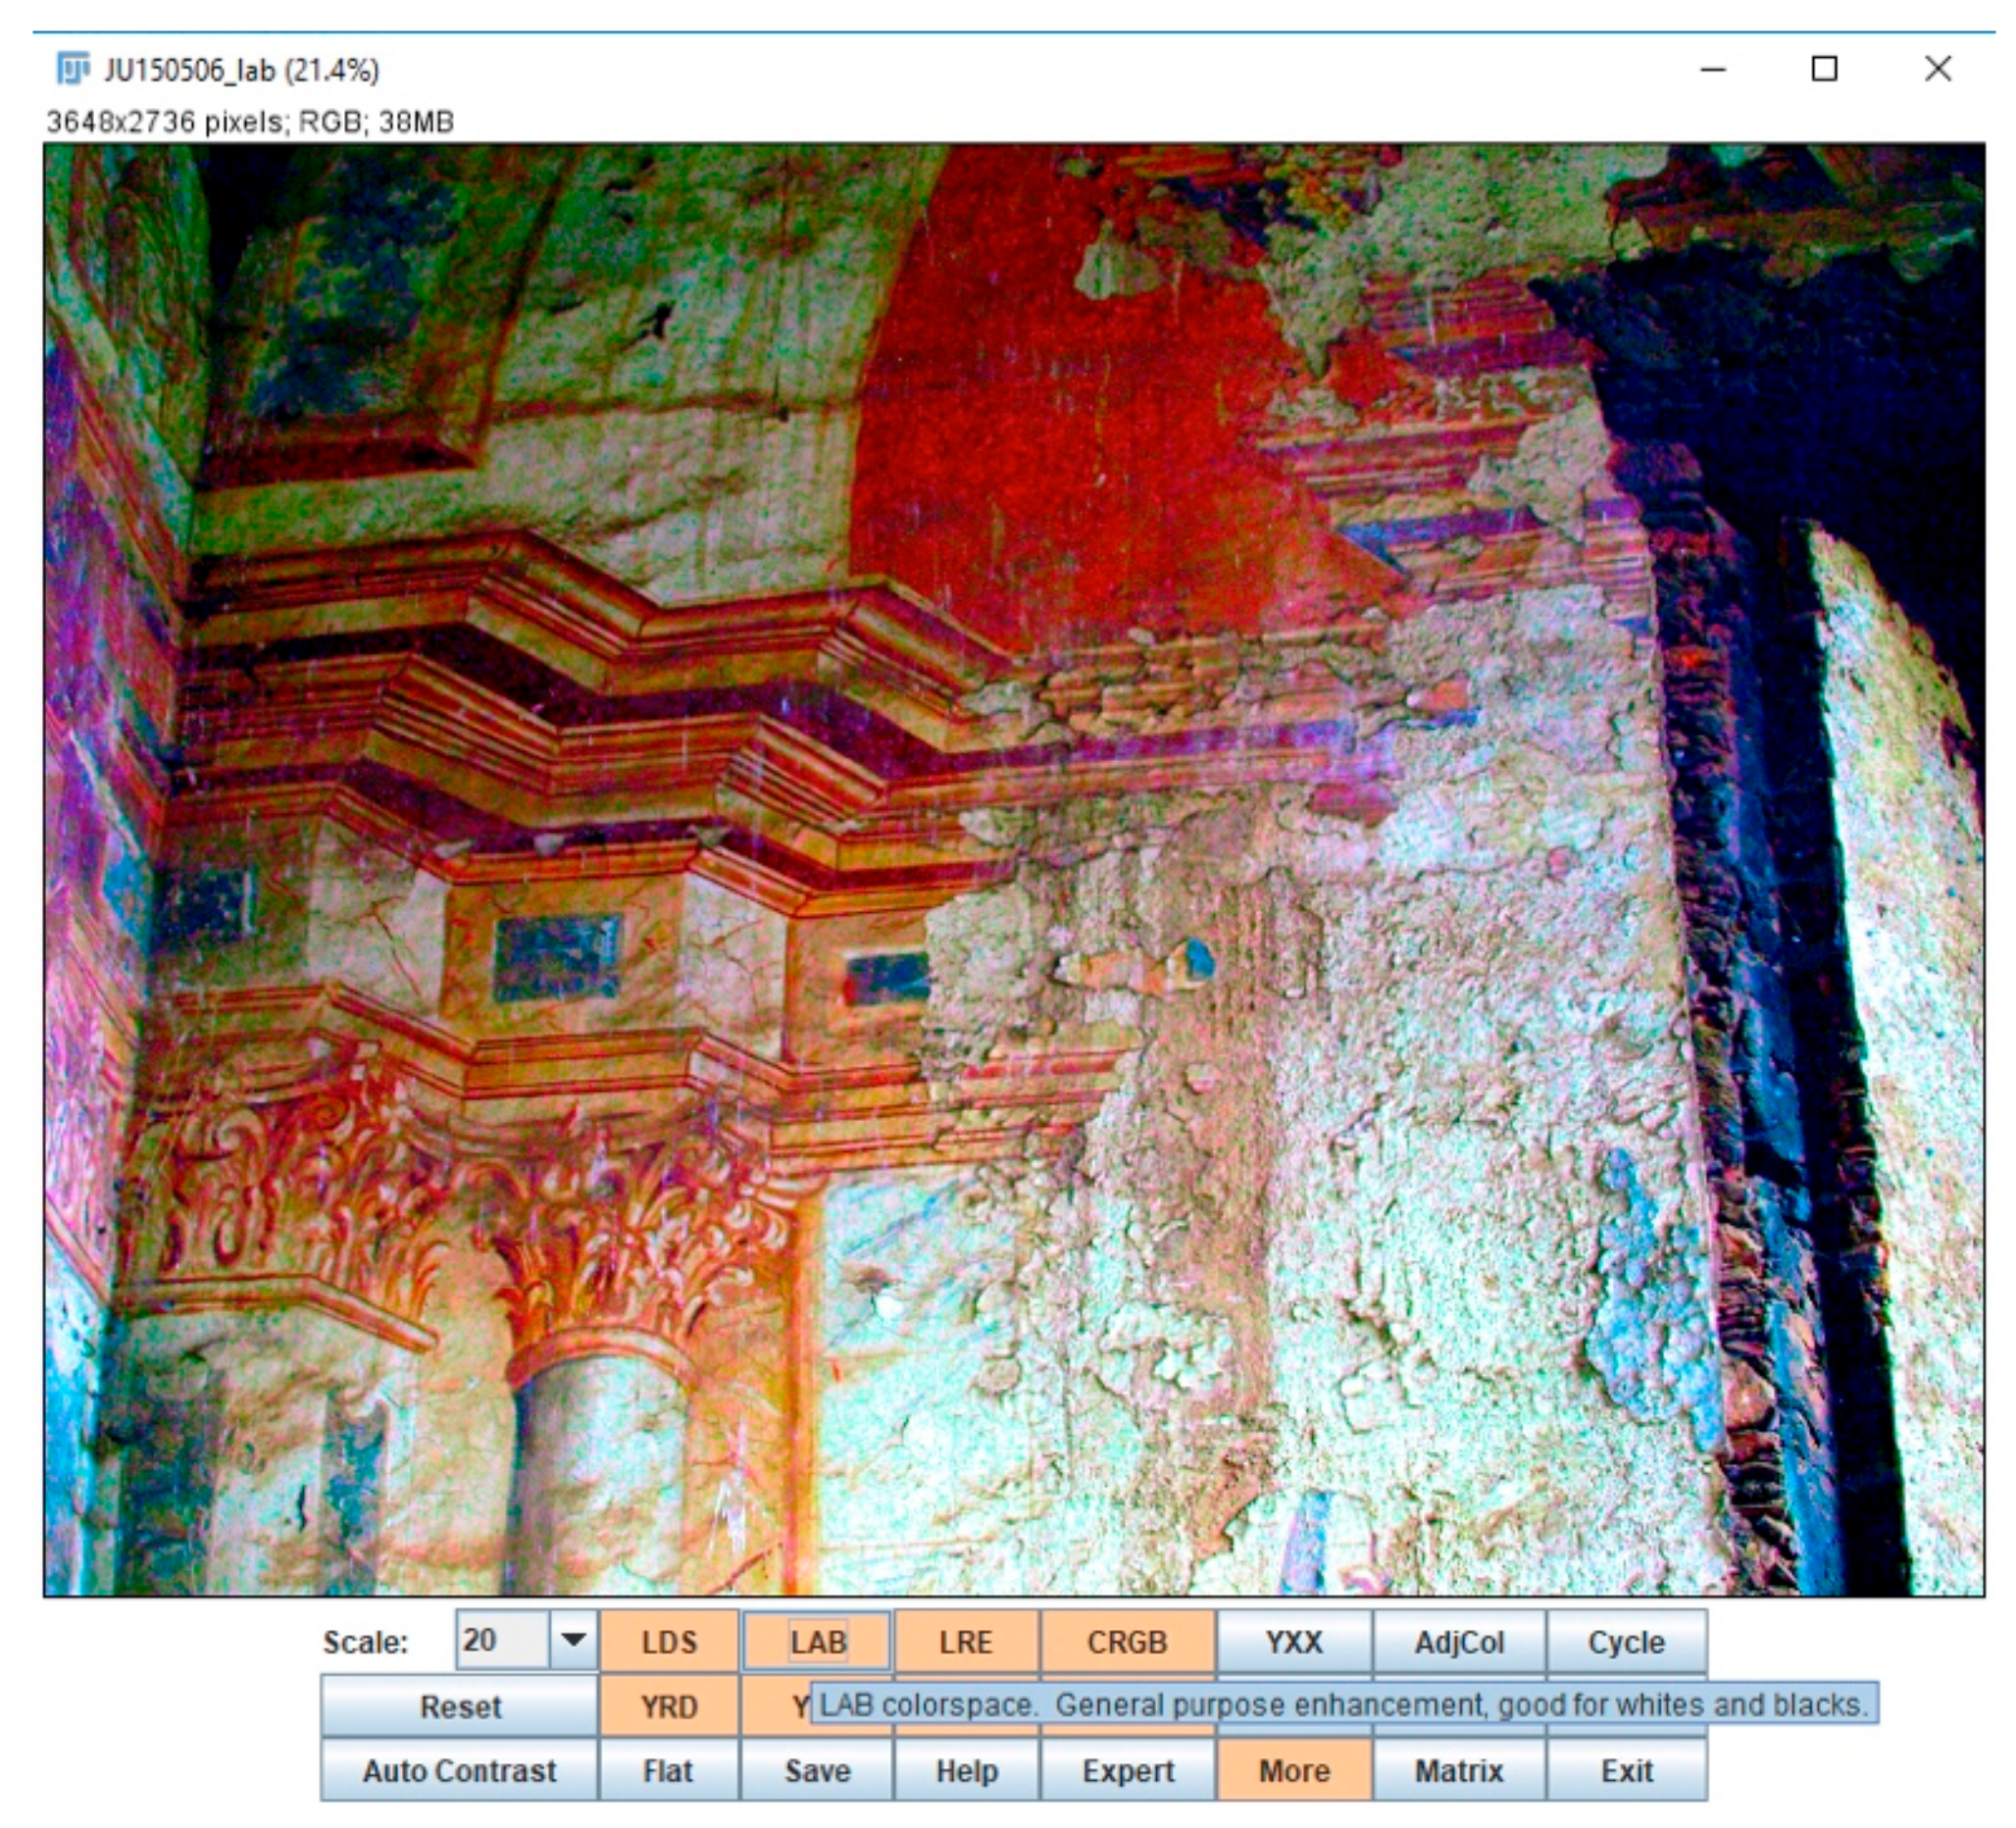Apply the CRGB enhancement

1127,1642
